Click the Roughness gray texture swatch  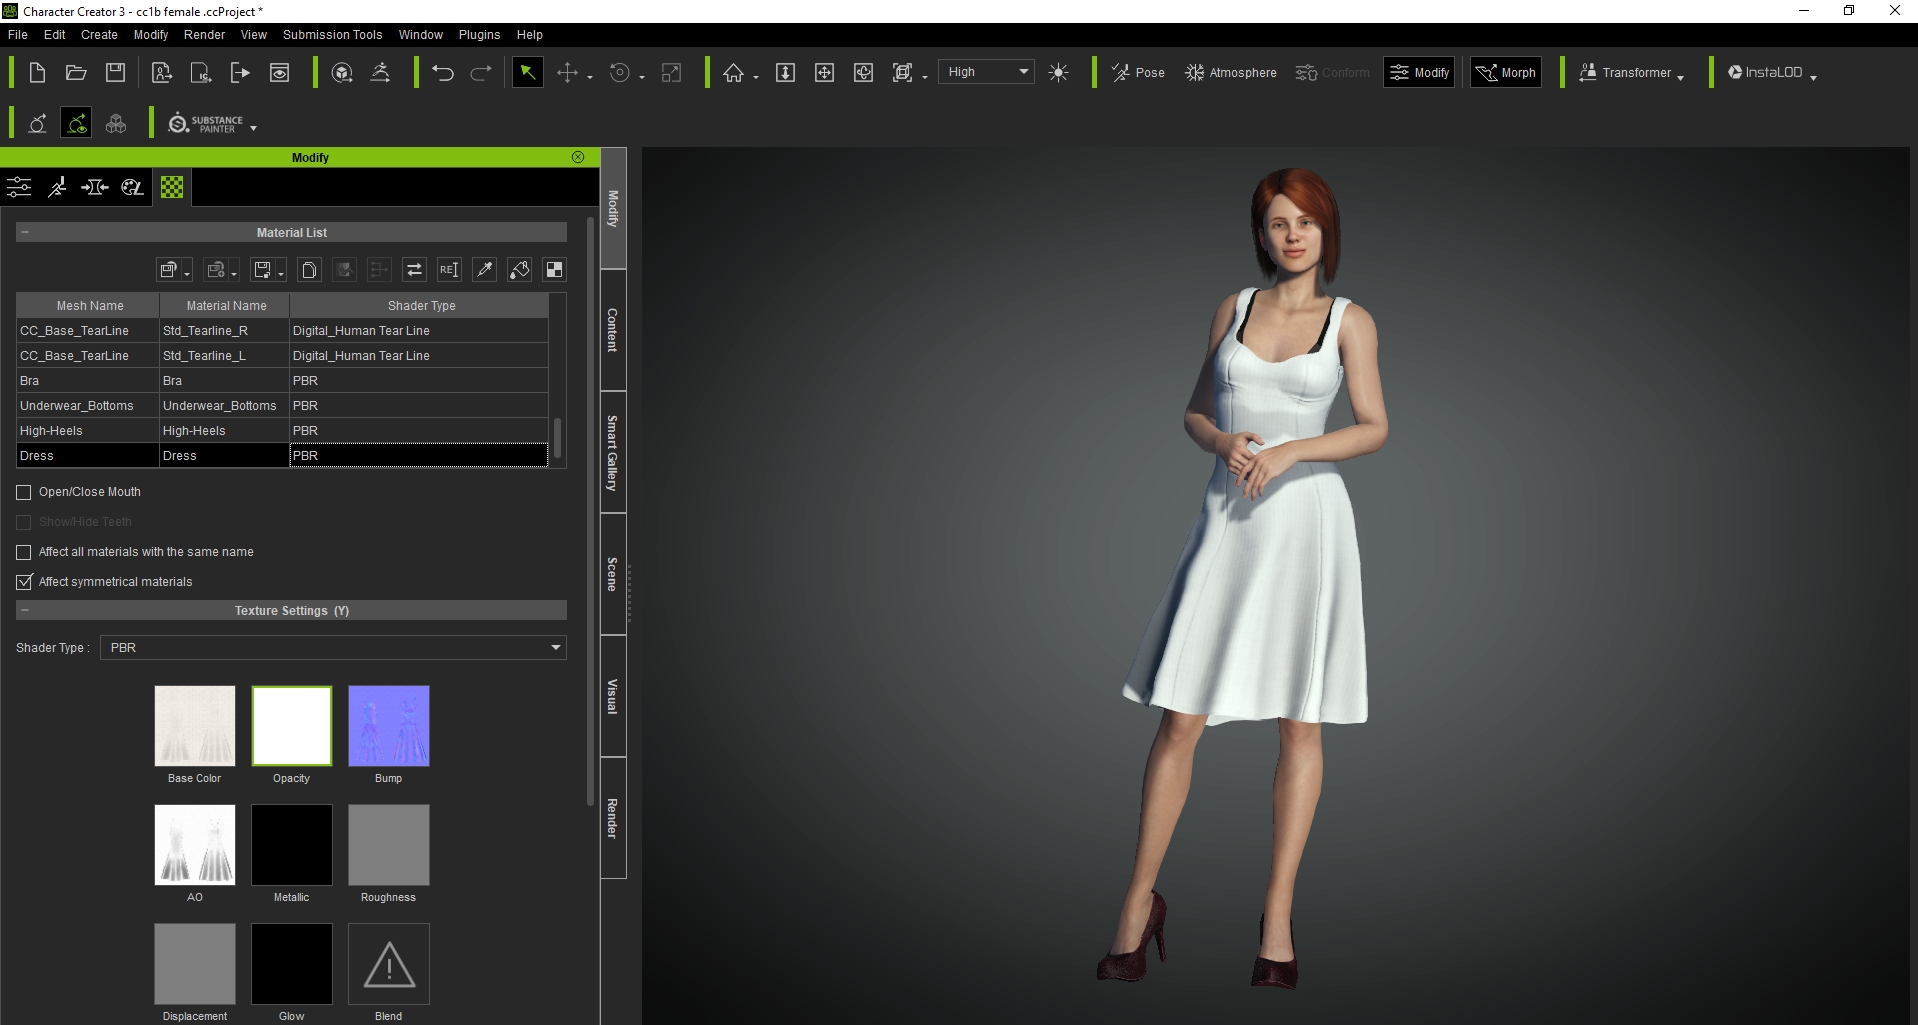click(389, 845)
